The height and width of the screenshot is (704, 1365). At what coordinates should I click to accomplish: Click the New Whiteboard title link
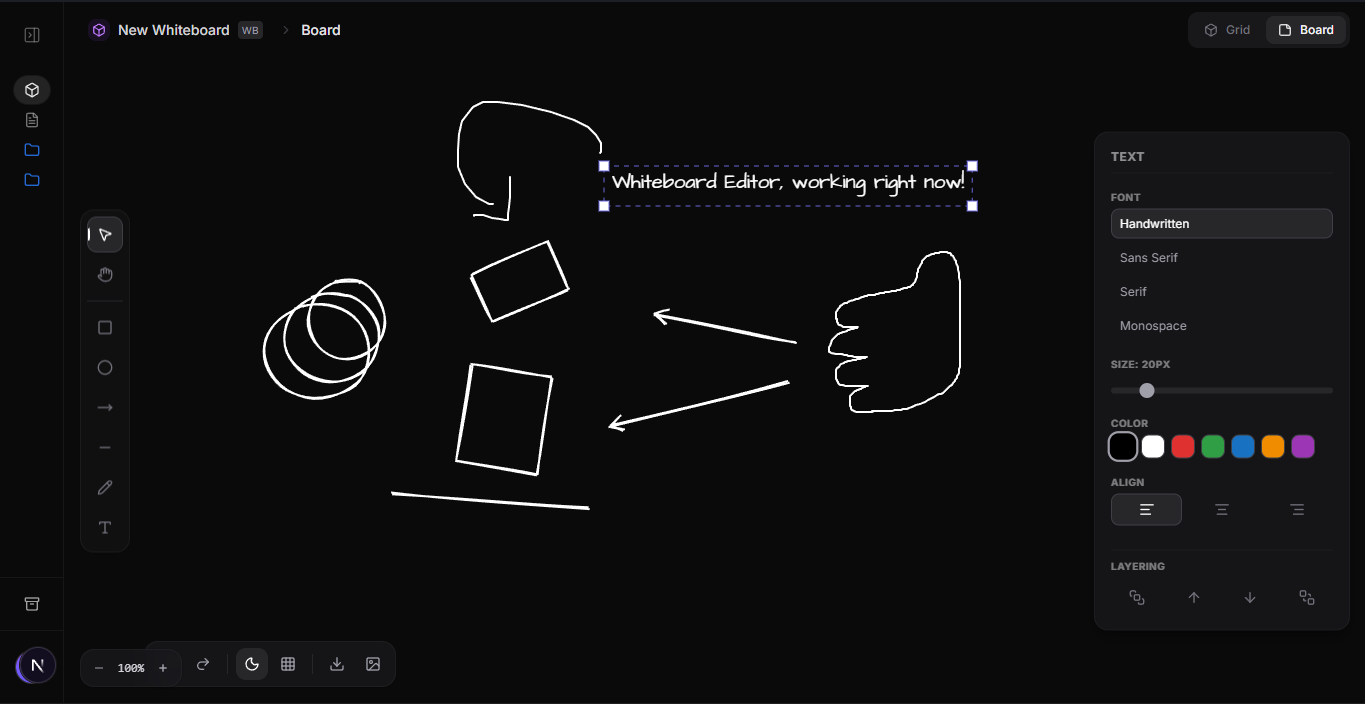[x=173, y=29]
